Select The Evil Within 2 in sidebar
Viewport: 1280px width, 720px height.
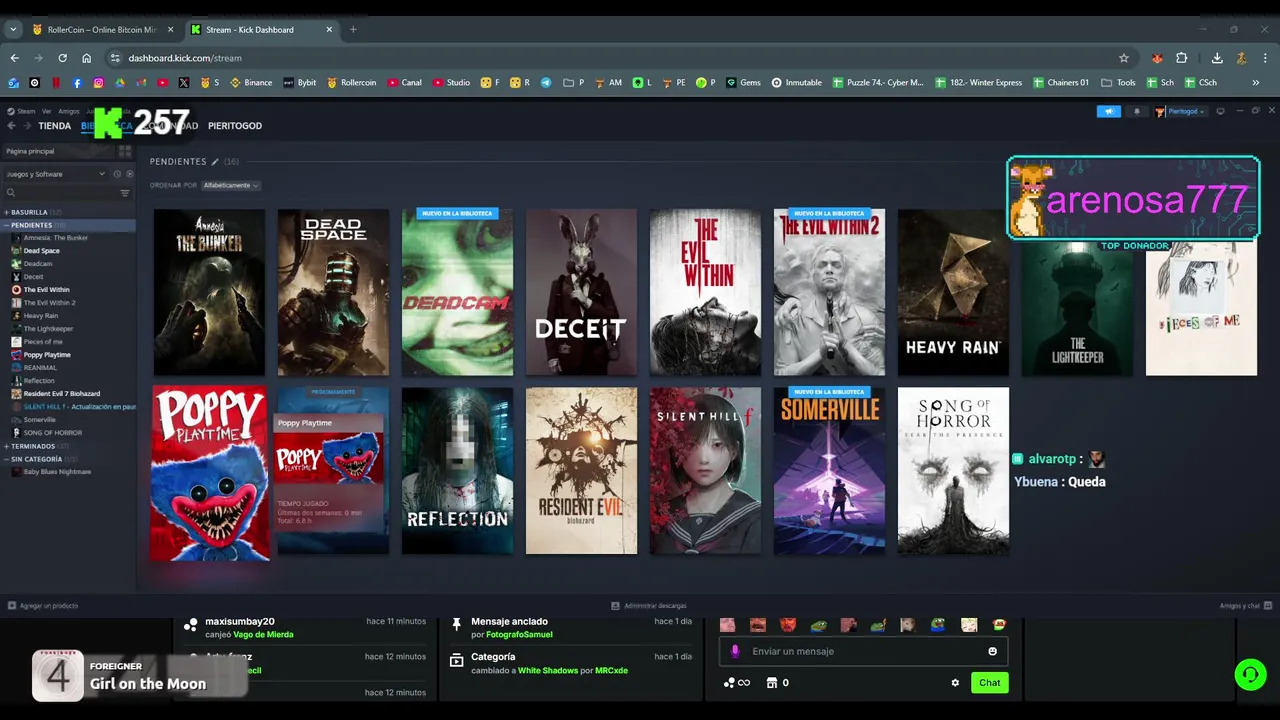coord(49,303)
